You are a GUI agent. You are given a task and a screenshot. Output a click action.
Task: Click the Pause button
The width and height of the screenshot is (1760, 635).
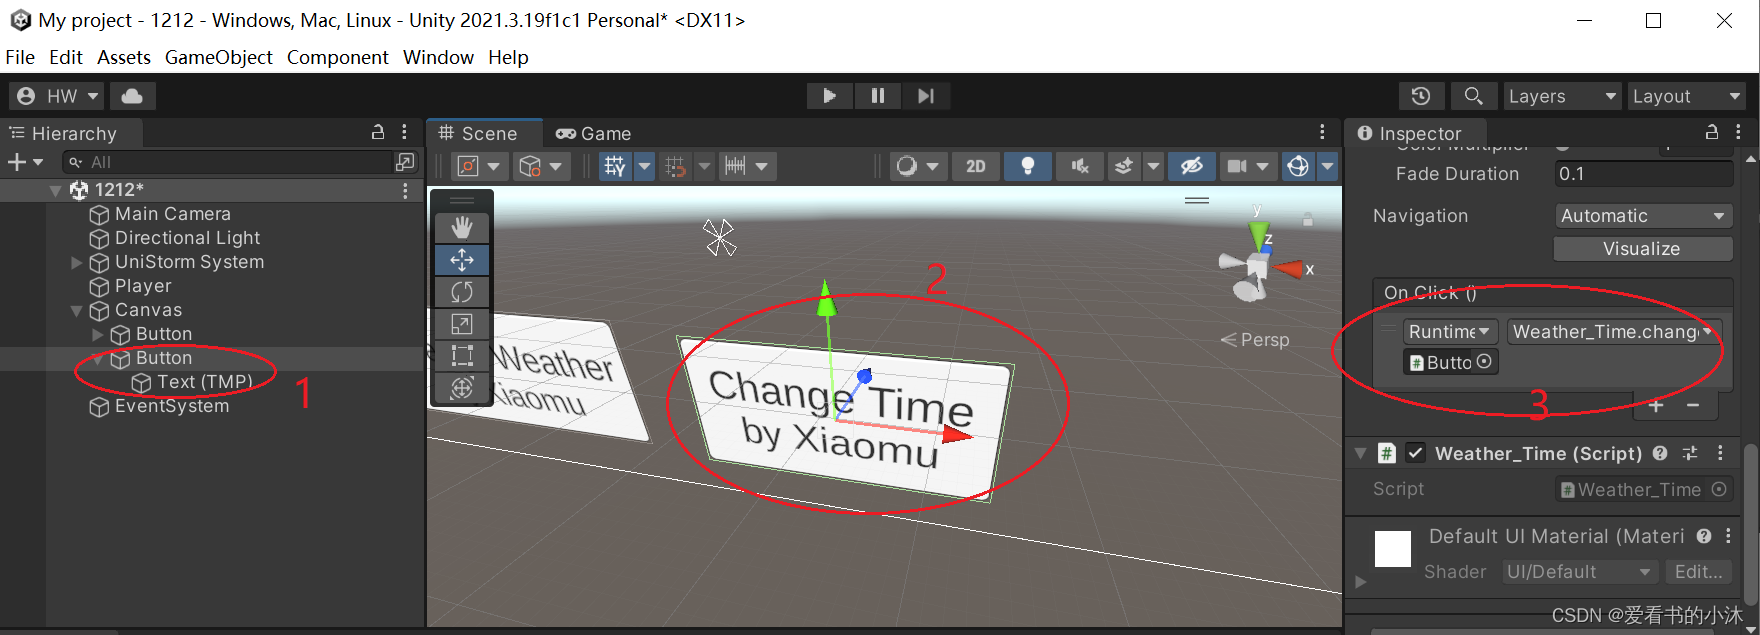pos(877,96)
